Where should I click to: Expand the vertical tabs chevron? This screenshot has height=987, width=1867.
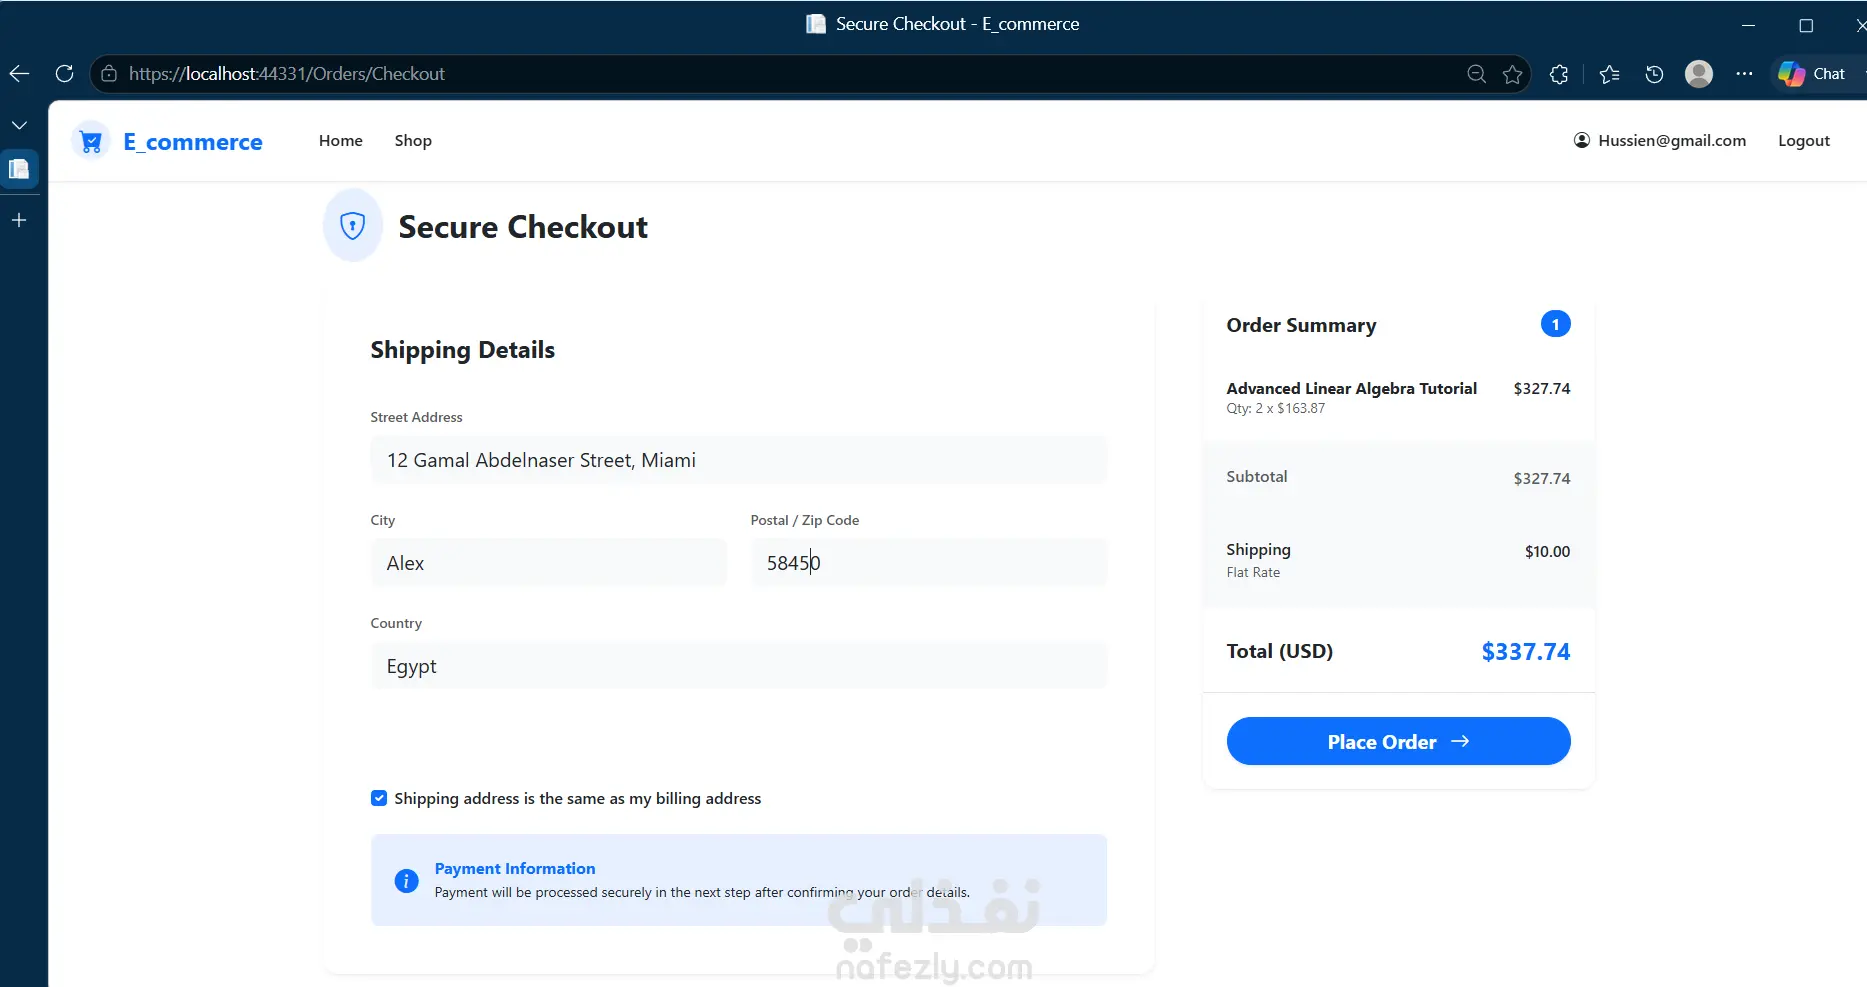[19, 125]
